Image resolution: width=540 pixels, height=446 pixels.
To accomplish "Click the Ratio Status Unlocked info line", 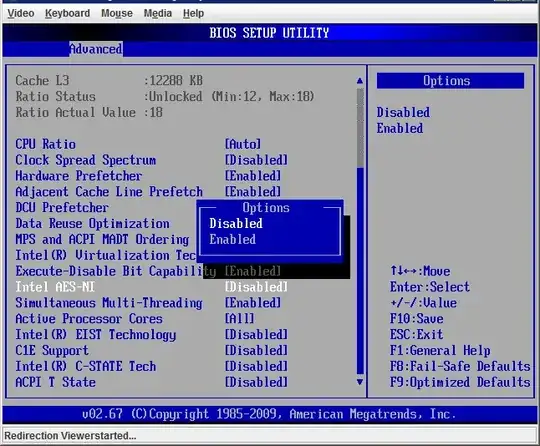I will [165, 96].
